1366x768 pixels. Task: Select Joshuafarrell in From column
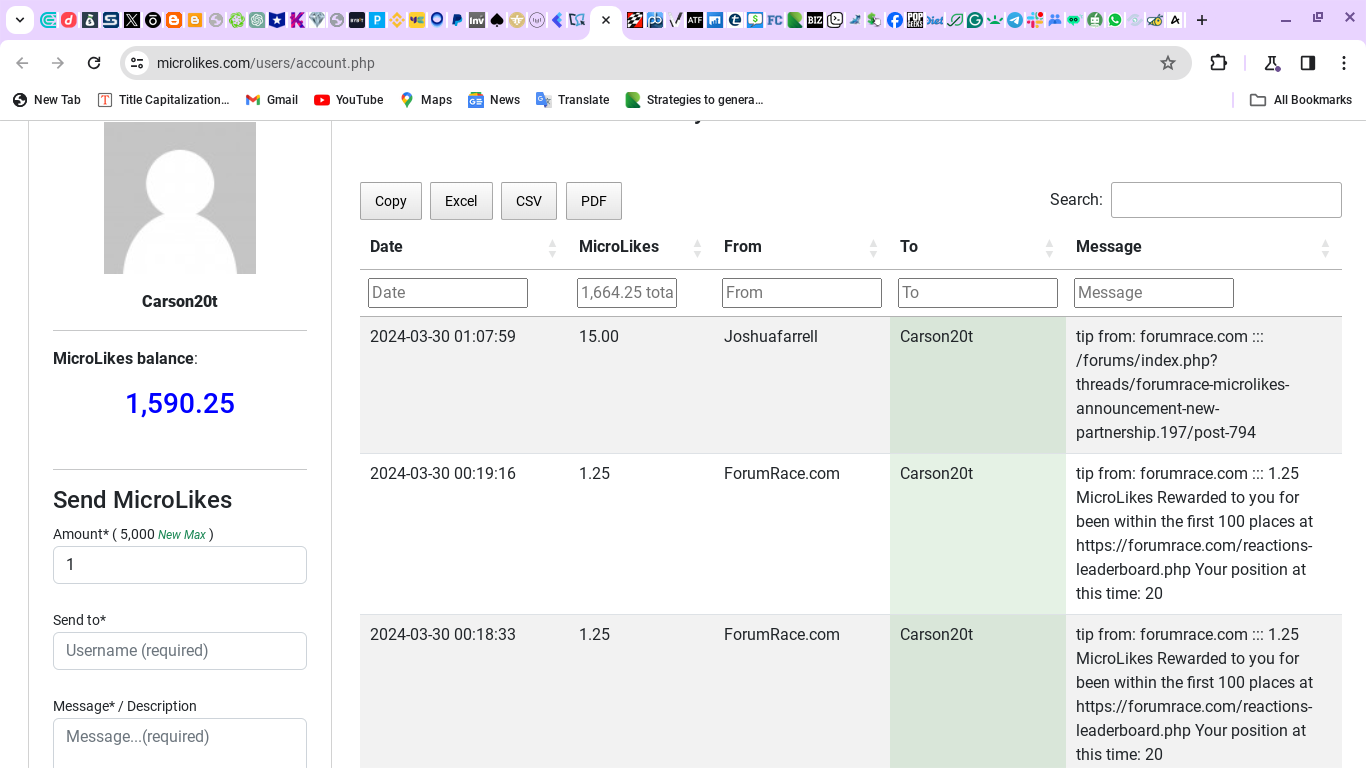click(x=771, y=337)
